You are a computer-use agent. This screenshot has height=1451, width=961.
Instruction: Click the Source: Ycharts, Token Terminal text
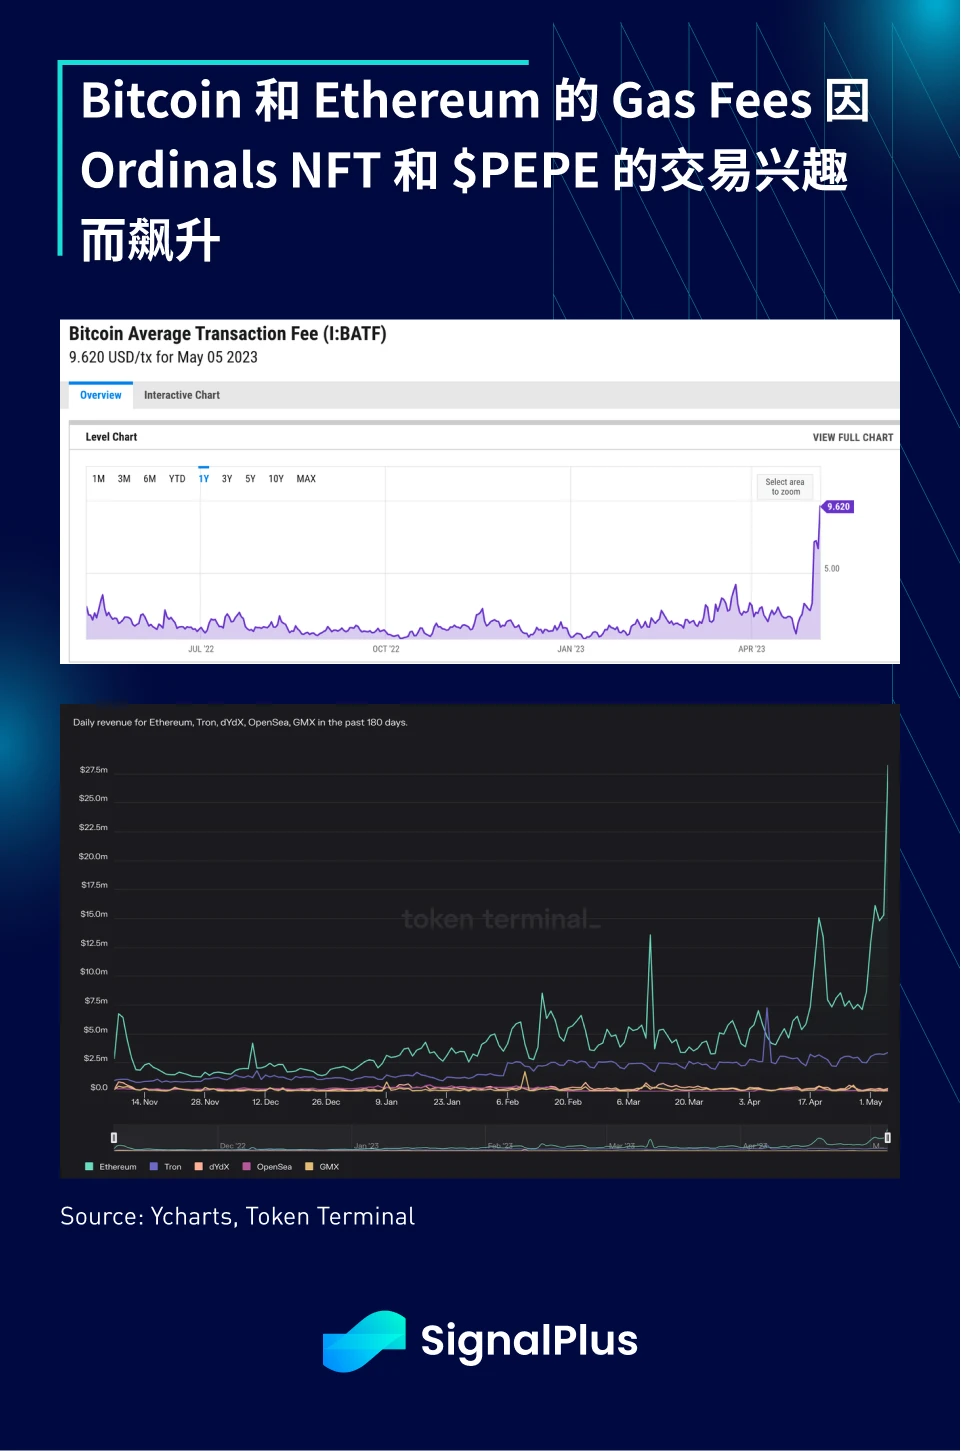pyautogui.click(x=238, y=1217)
